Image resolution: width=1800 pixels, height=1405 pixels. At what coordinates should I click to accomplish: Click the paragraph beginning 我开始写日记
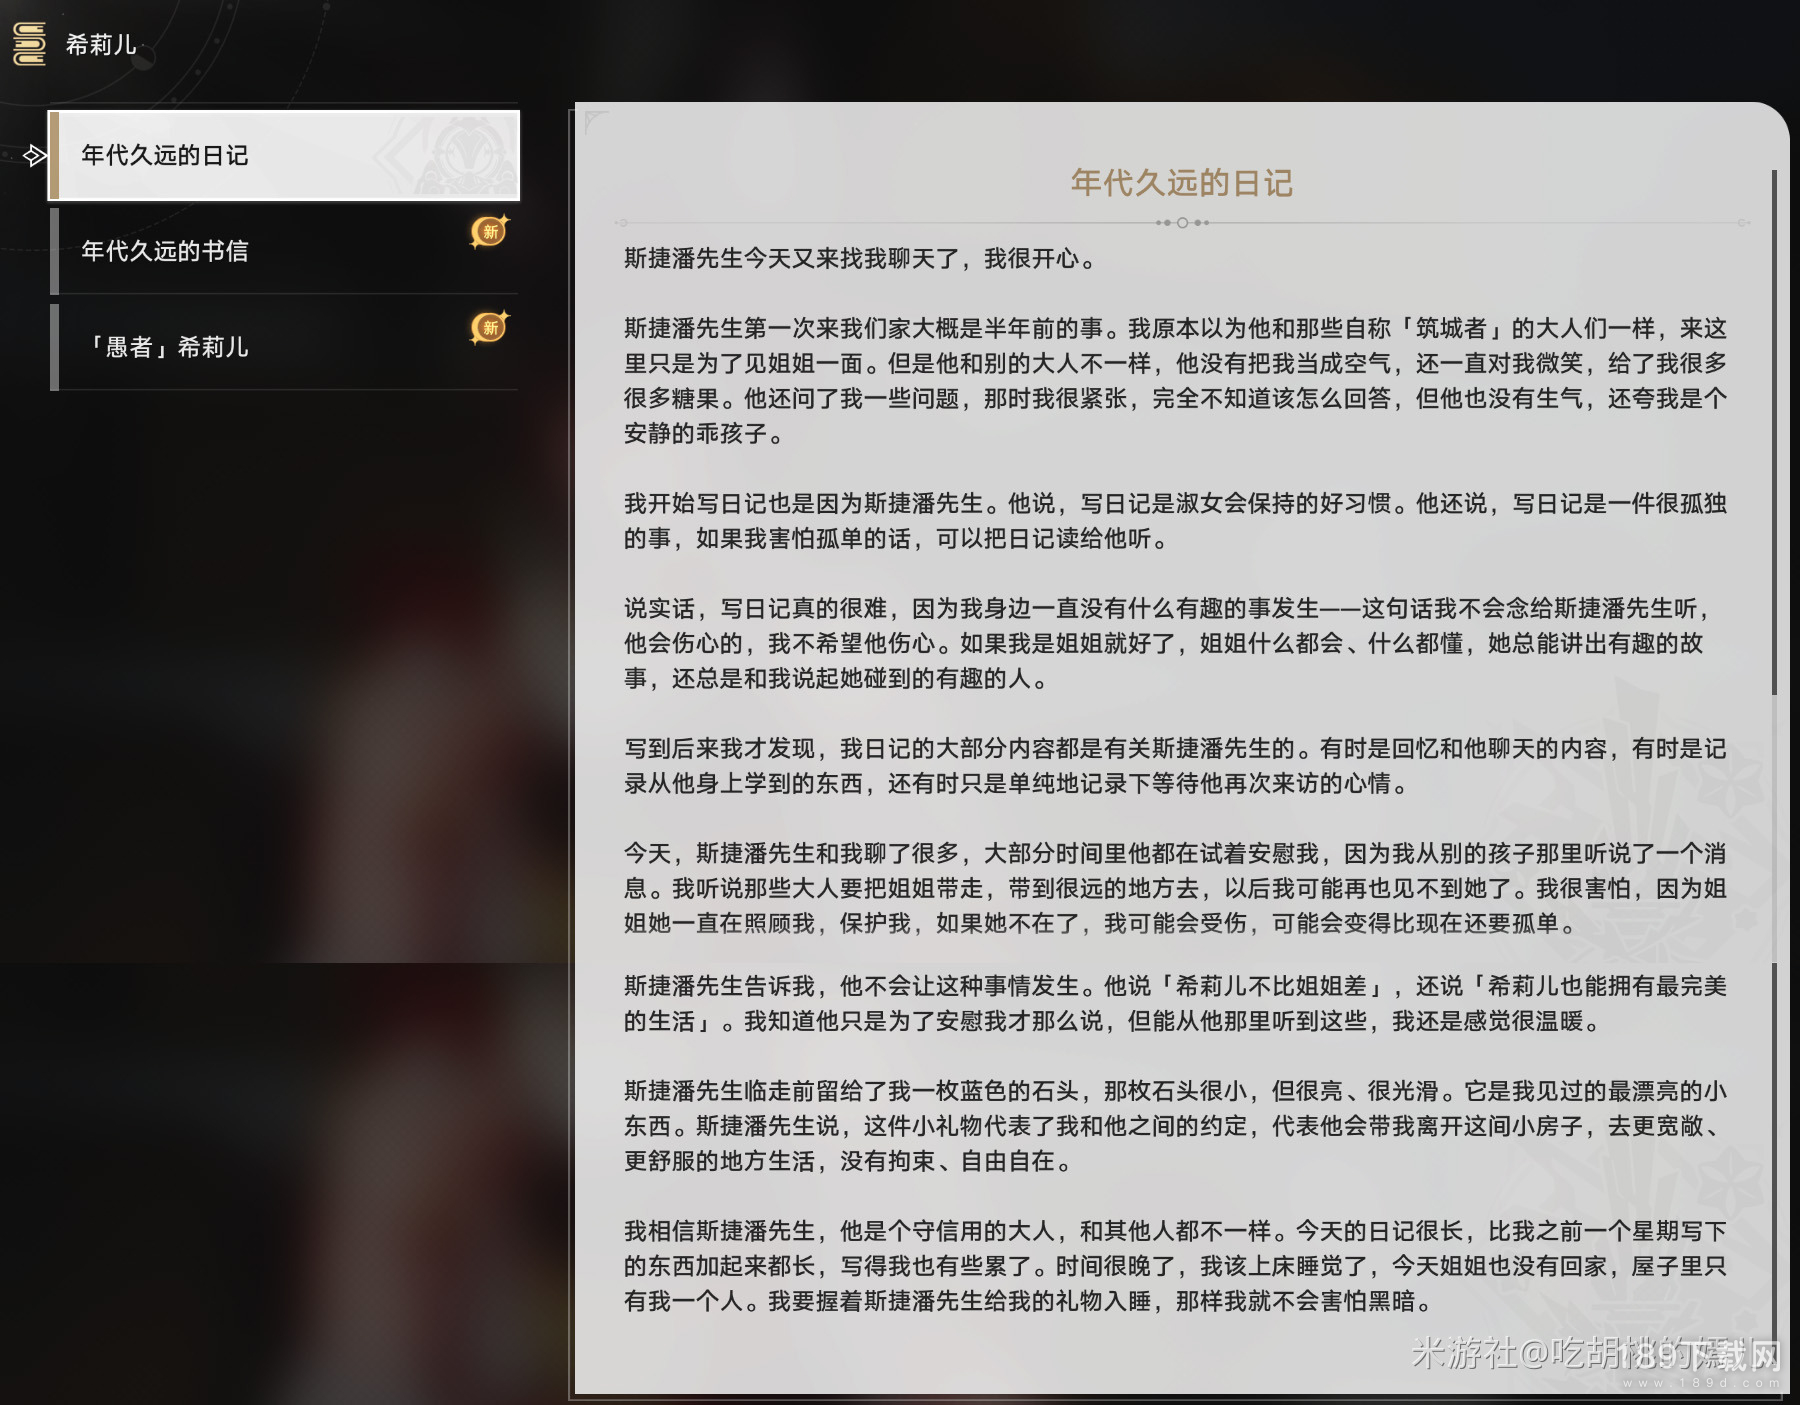click(x=1175, y=521)
